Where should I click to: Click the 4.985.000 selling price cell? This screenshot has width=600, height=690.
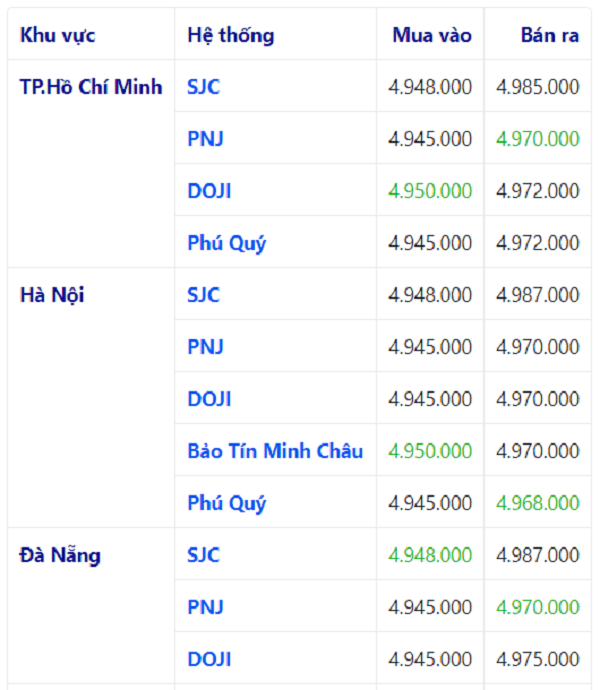click(538, 87)
